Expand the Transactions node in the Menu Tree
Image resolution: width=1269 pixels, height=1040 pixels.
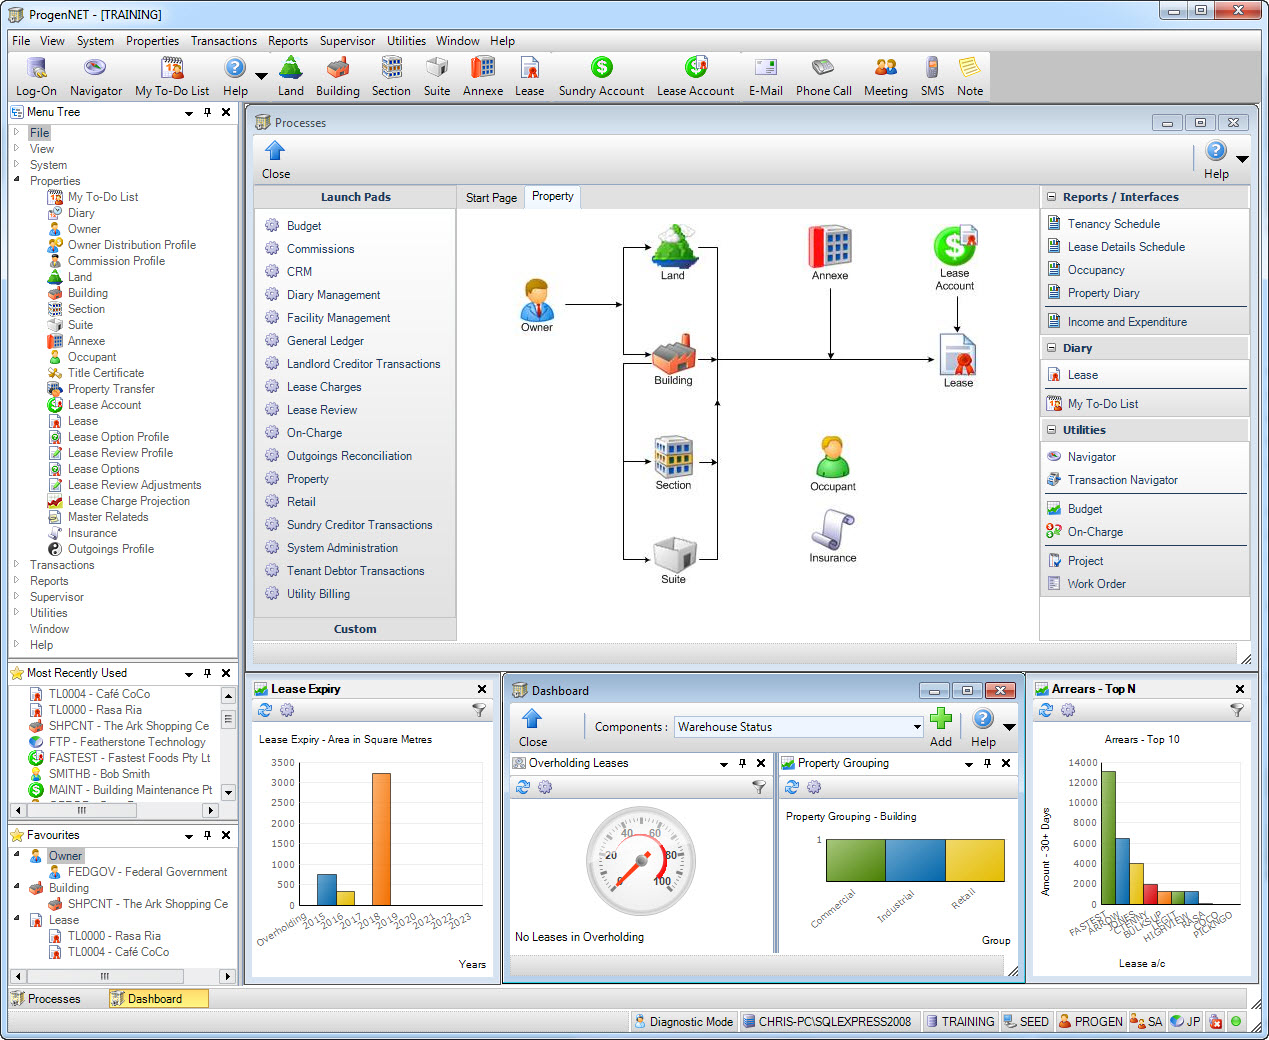[x=18, y=564]
